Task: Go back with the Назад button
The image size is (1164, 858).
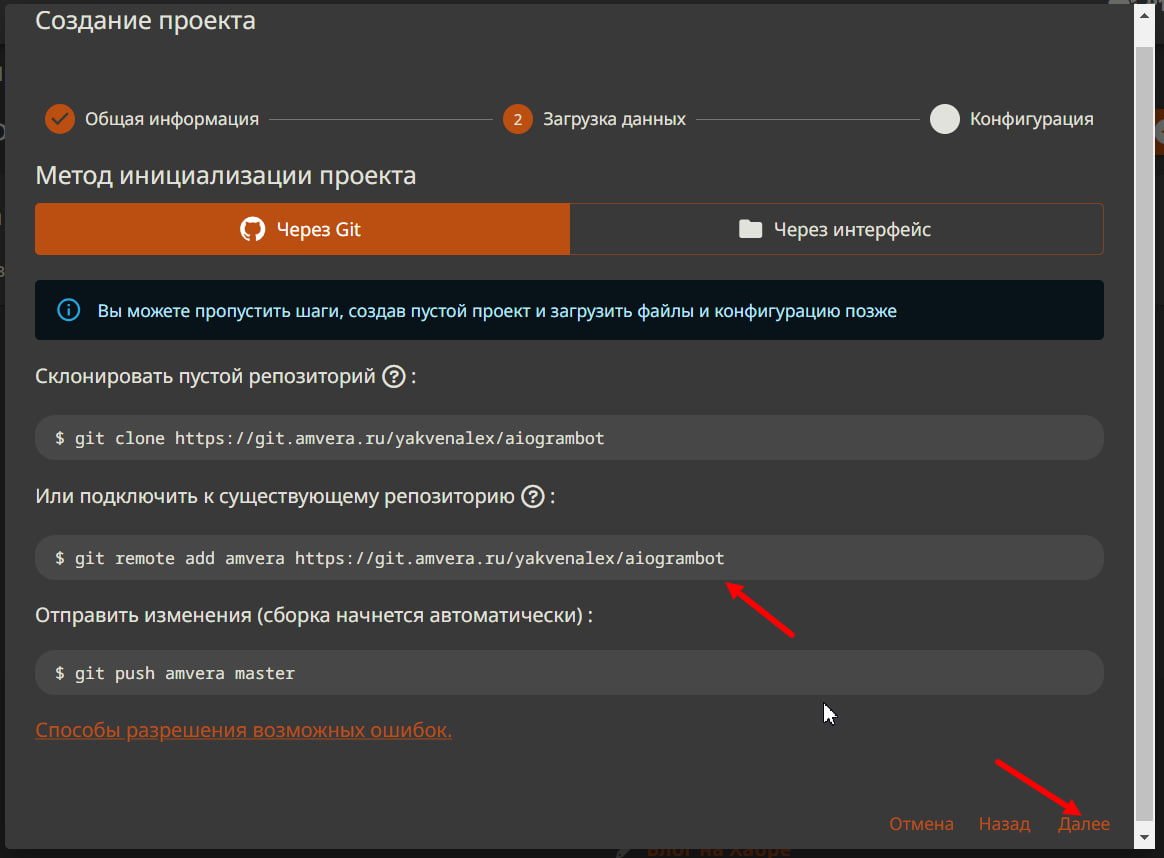Action: point(1004,824)
